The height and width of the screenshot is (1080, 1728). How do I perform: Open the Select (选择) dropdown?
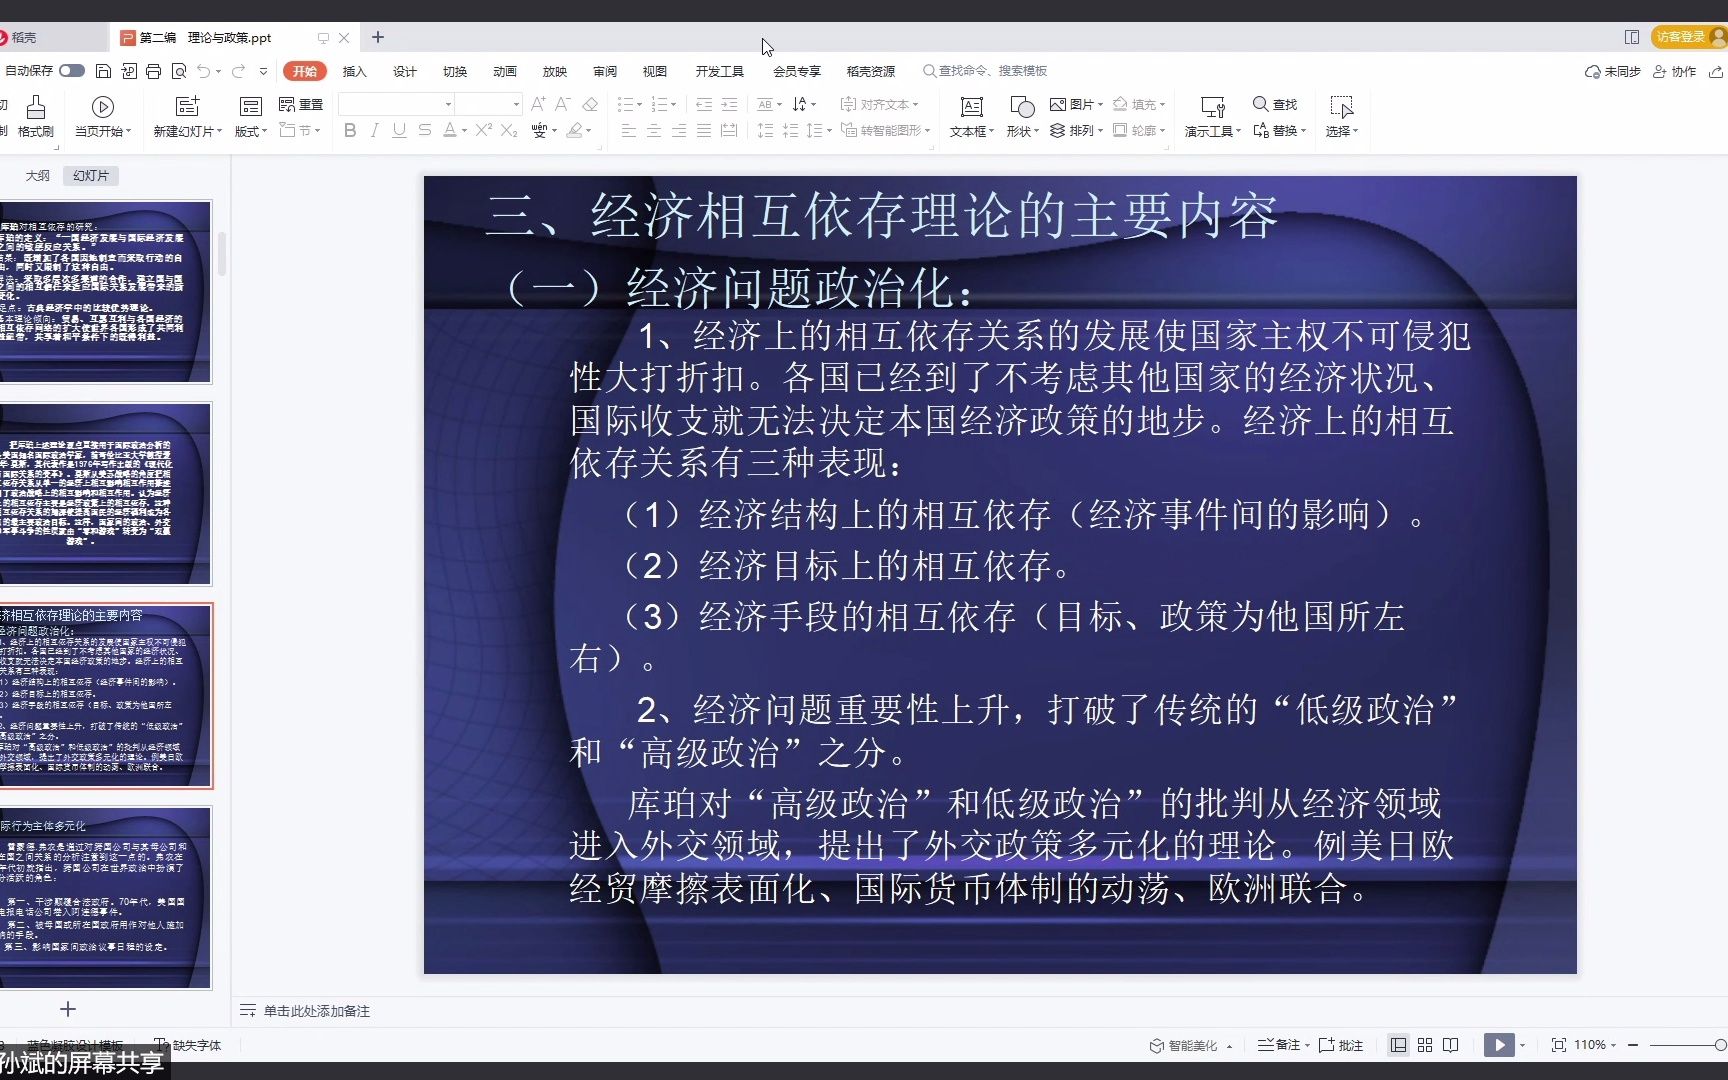click(1342, 131)
